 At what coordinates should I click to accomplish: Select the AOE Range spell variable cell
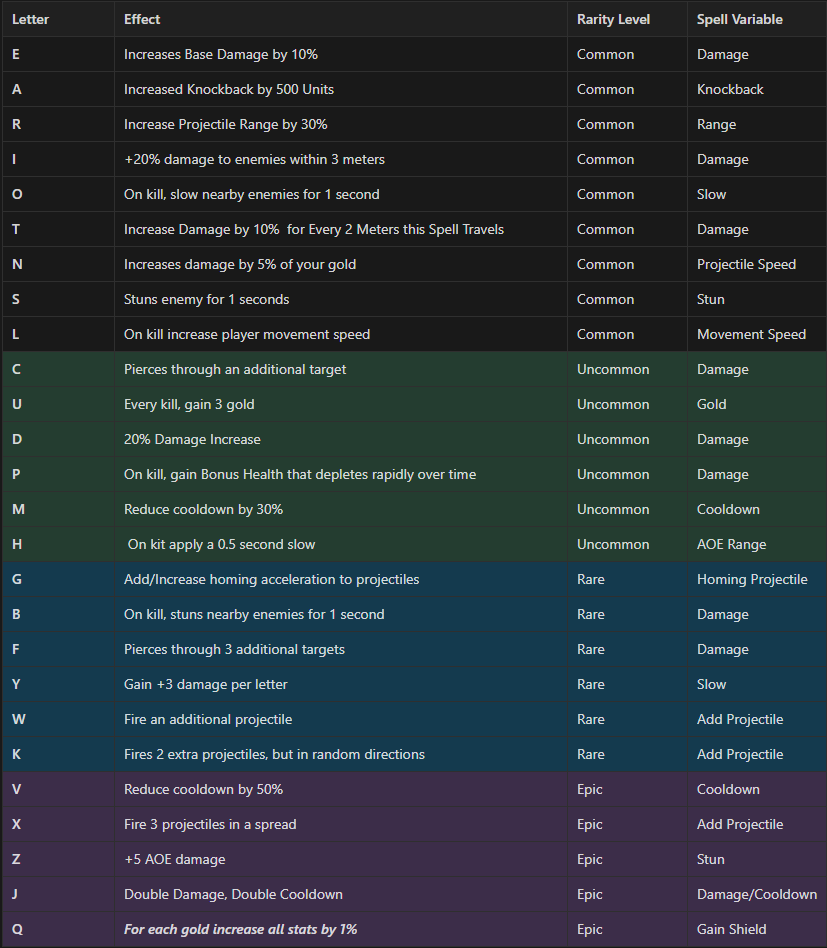[x=731, y=544]
